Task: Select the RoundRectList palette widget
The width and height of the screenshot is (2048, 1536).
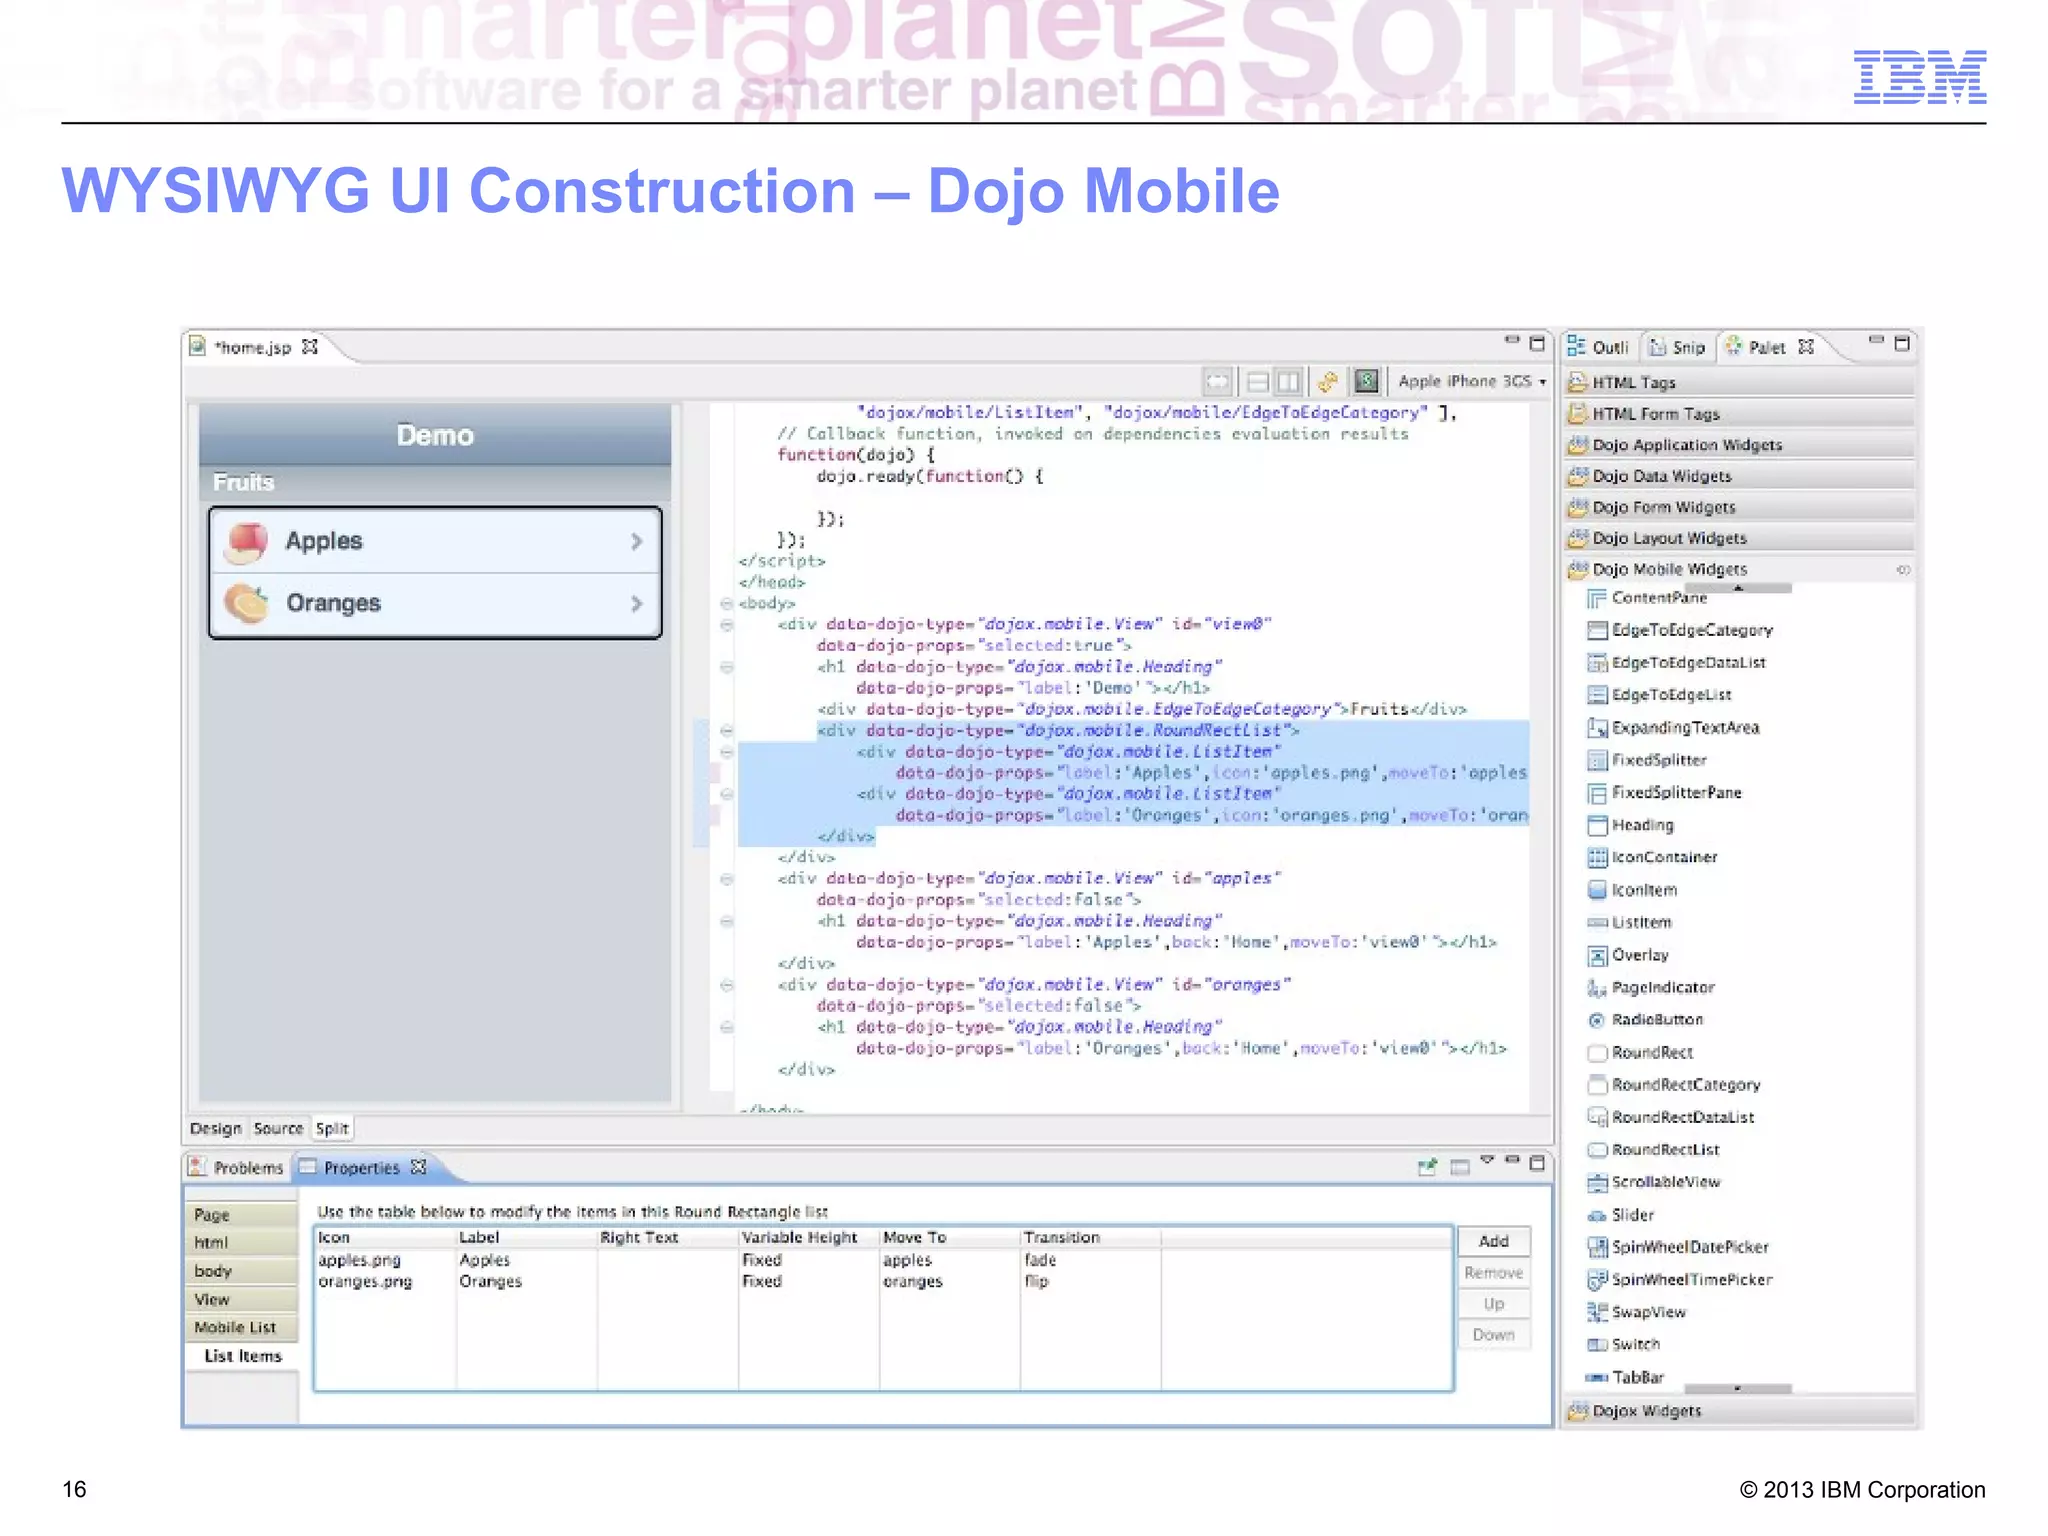Action: tap(1654, 1150)
